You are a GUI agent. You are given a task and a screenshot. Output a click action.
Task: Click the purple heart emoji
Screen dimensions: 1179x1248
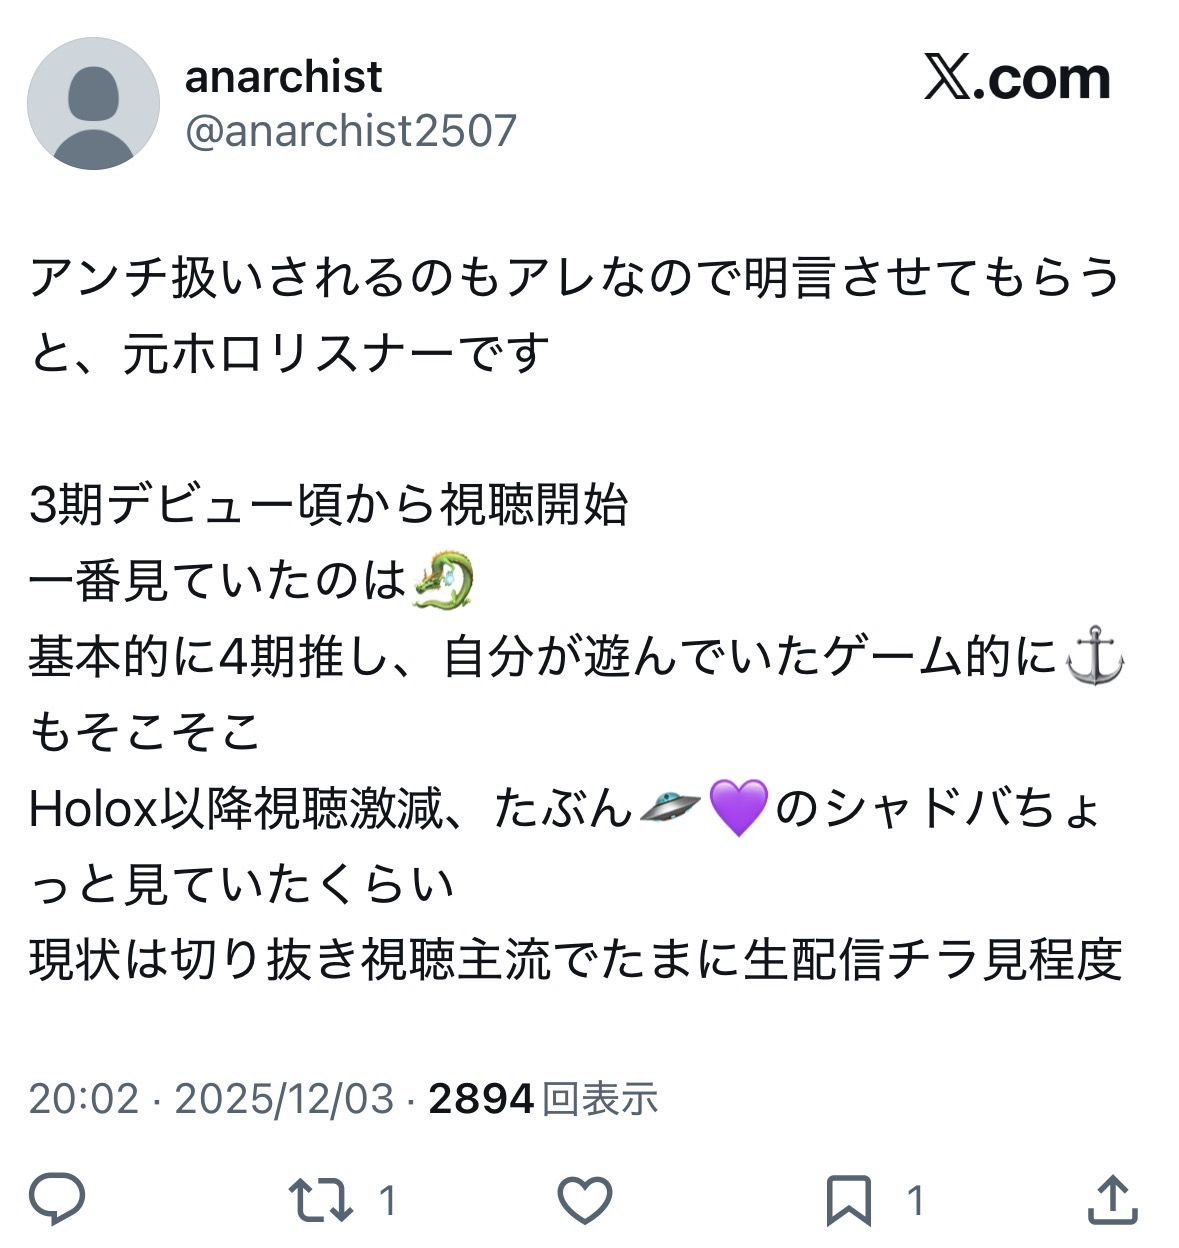(738, 808)
